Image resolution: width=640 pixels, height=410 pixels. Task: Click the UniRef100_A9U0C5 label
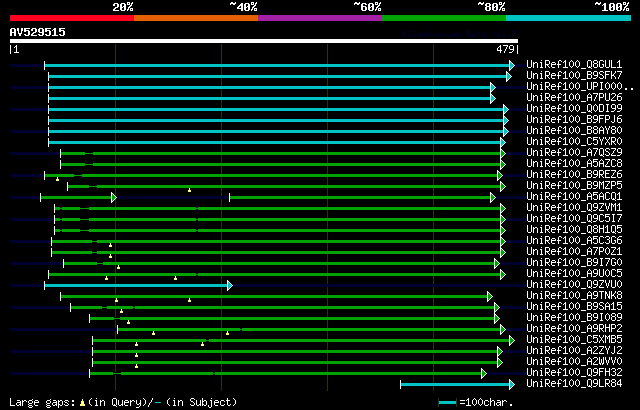[574, 274]
